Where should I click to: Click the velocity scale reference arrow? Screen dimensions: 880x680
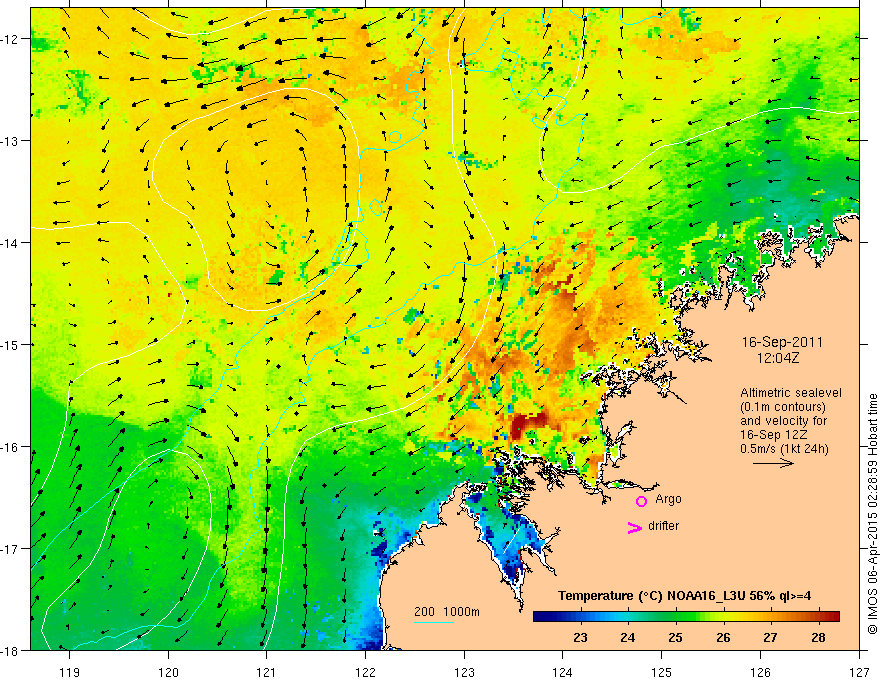(x=773, y=463)
